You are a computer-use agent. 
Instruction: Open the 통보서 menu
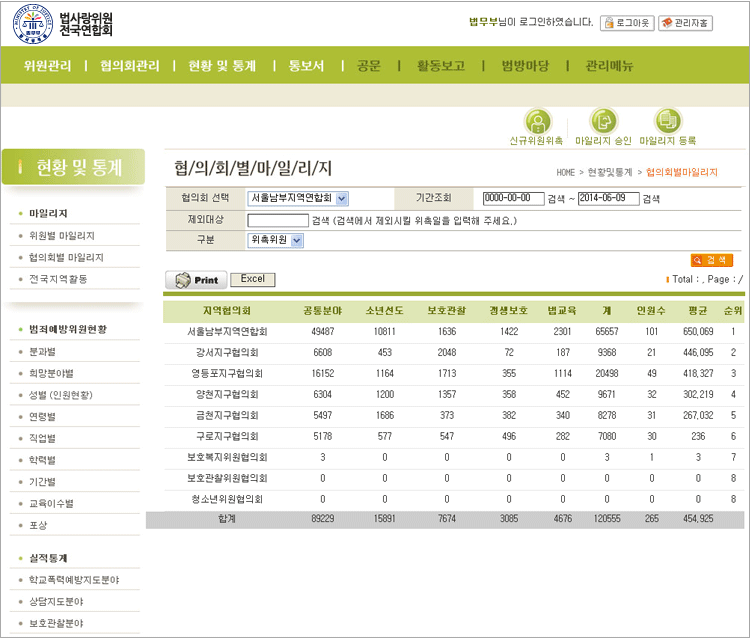point(306,66)
